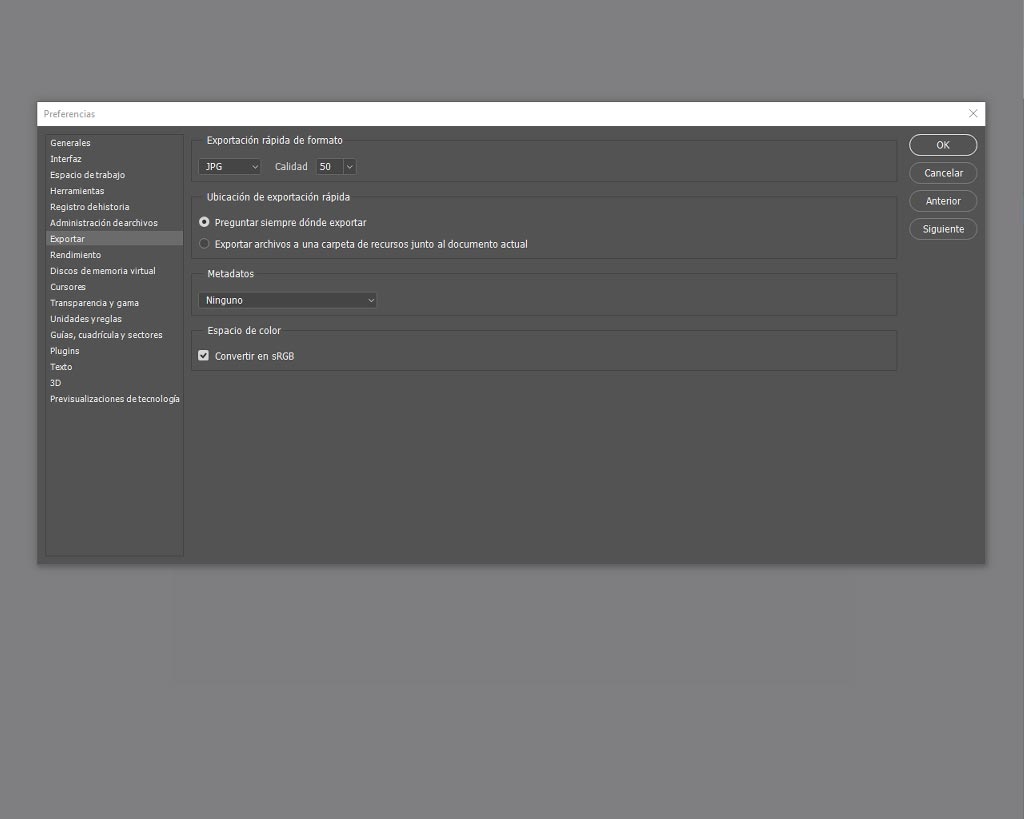Select the Exportar category

[x=114, y=238]
